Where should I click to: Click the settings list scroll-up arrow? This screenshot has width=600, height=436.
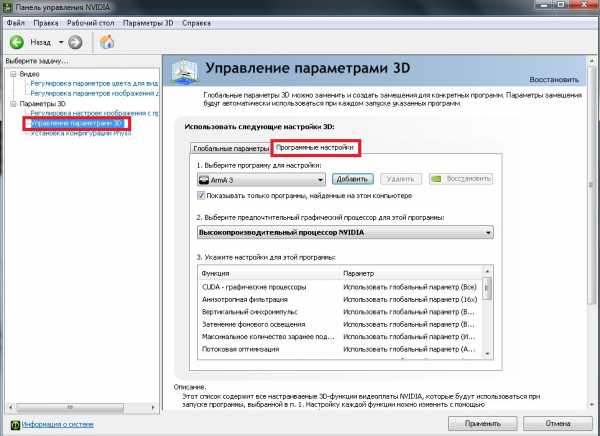click(488, 271)
